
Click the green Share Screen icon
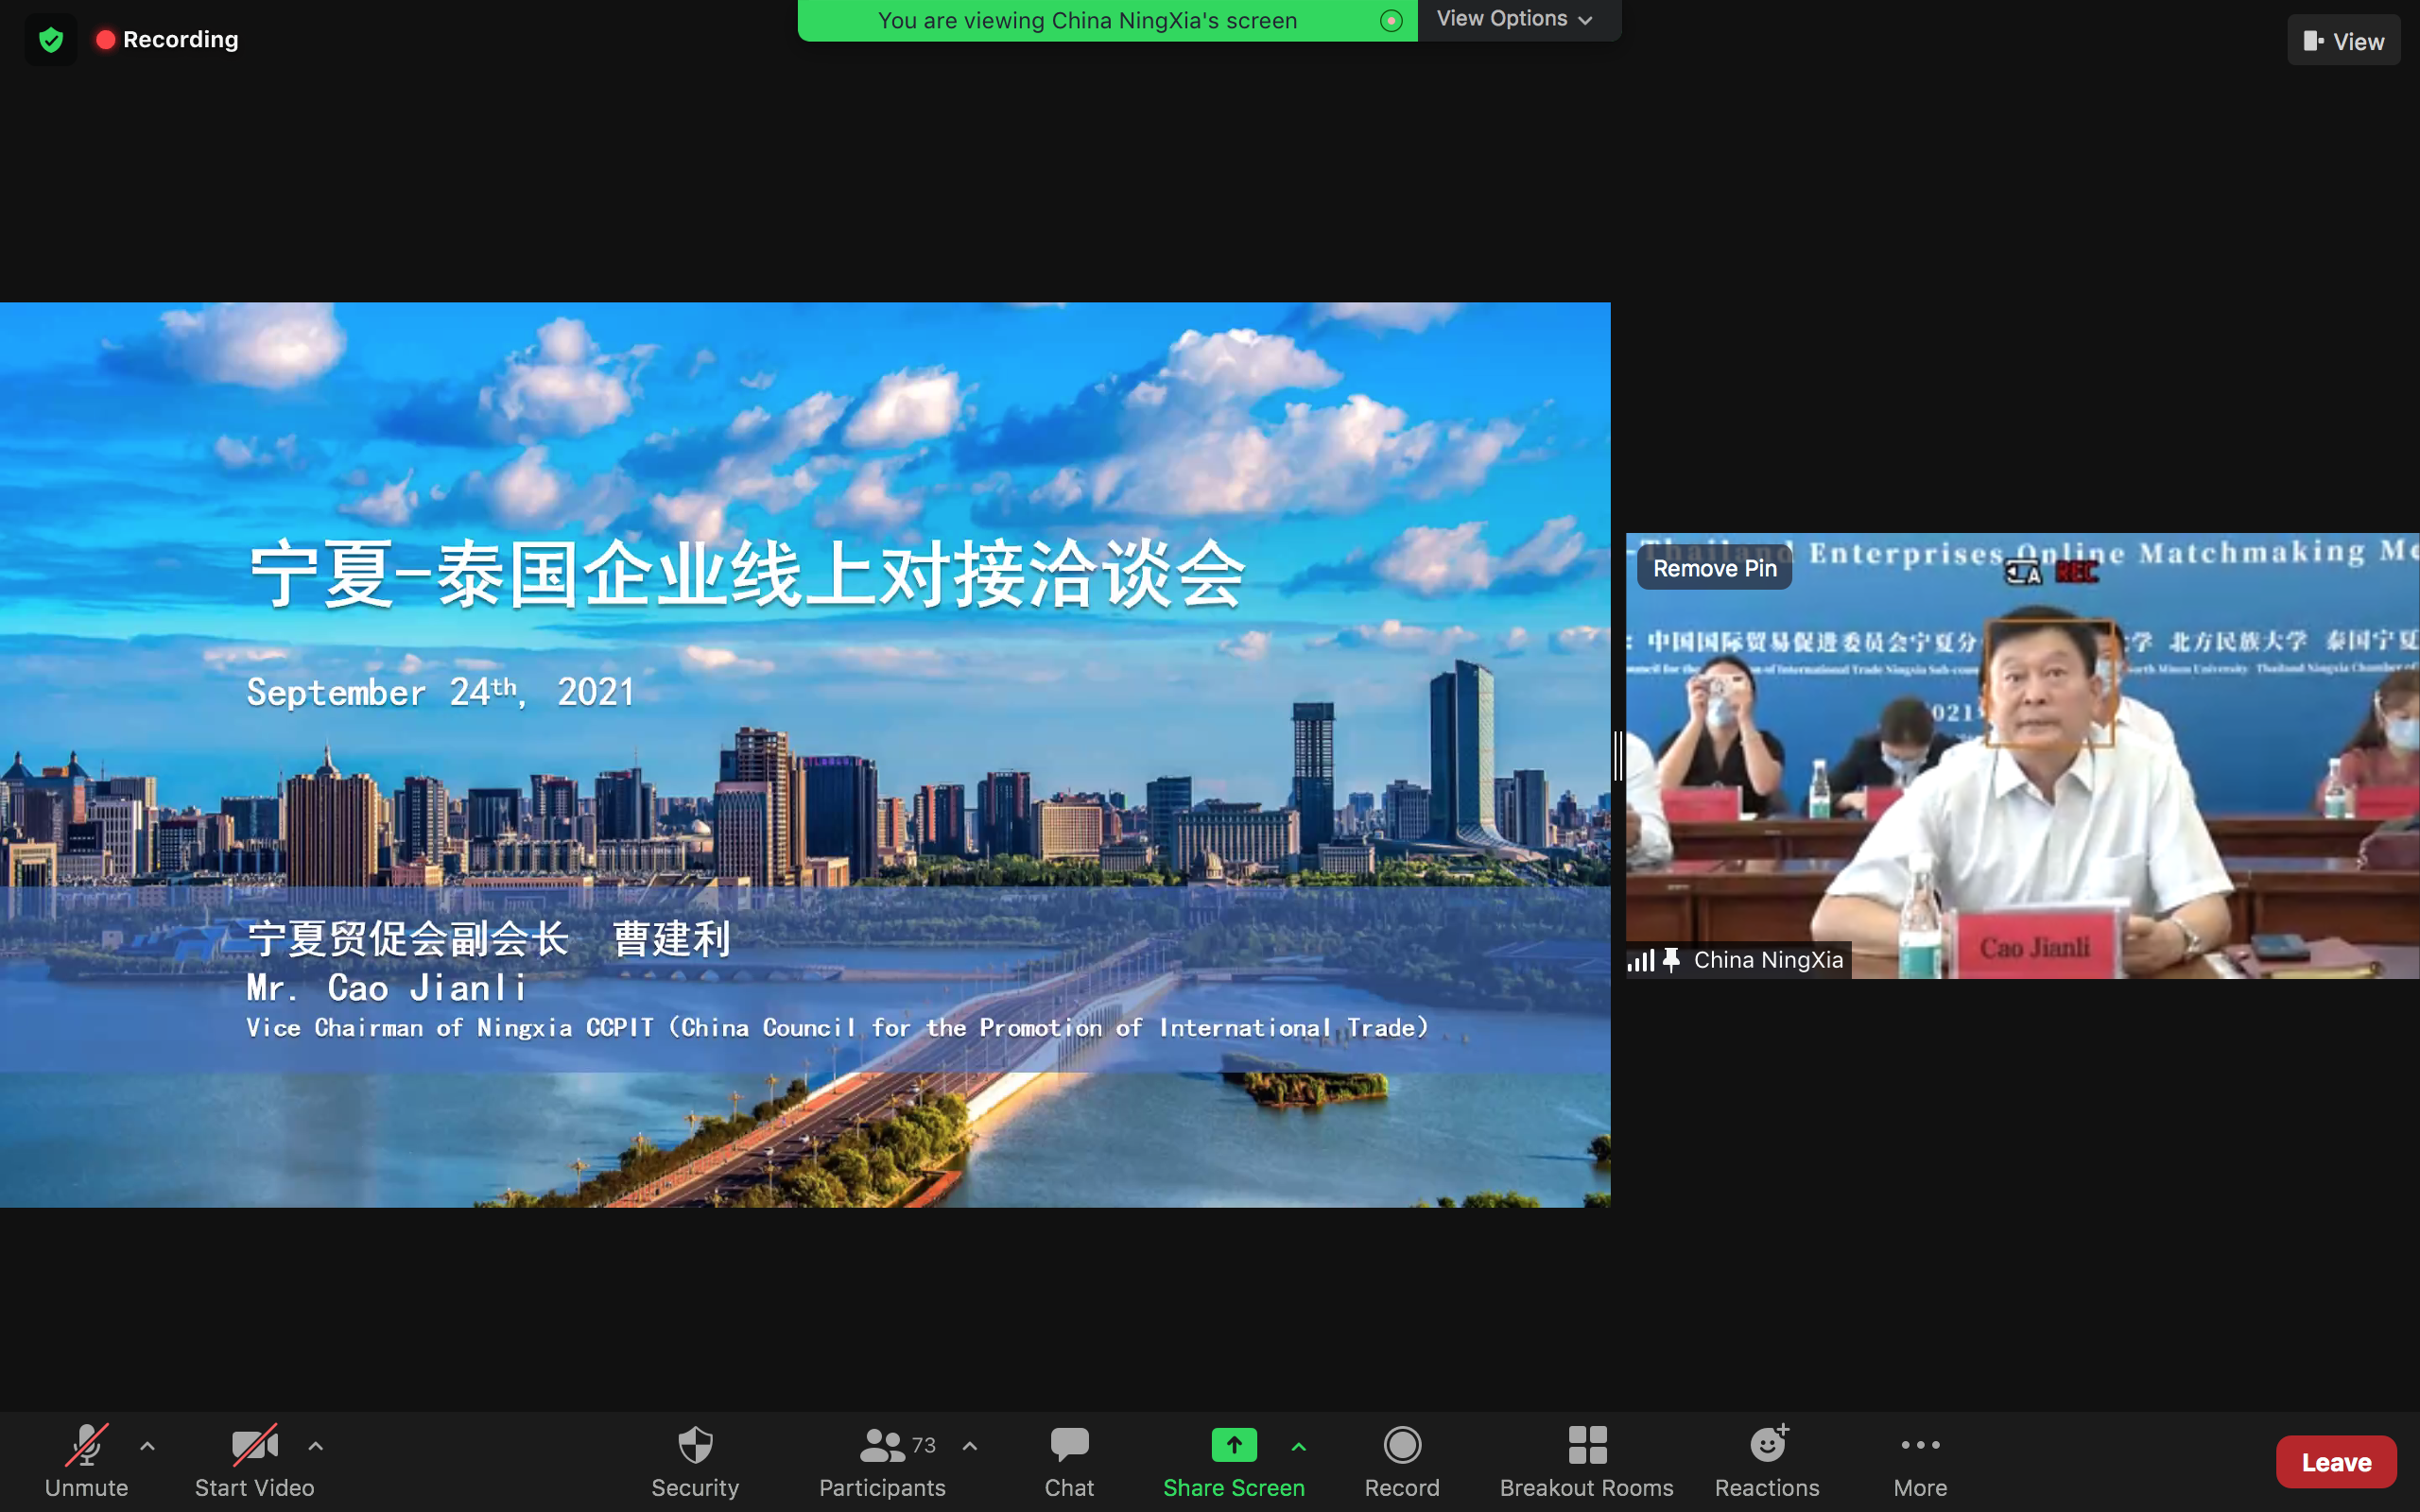1233,1445
